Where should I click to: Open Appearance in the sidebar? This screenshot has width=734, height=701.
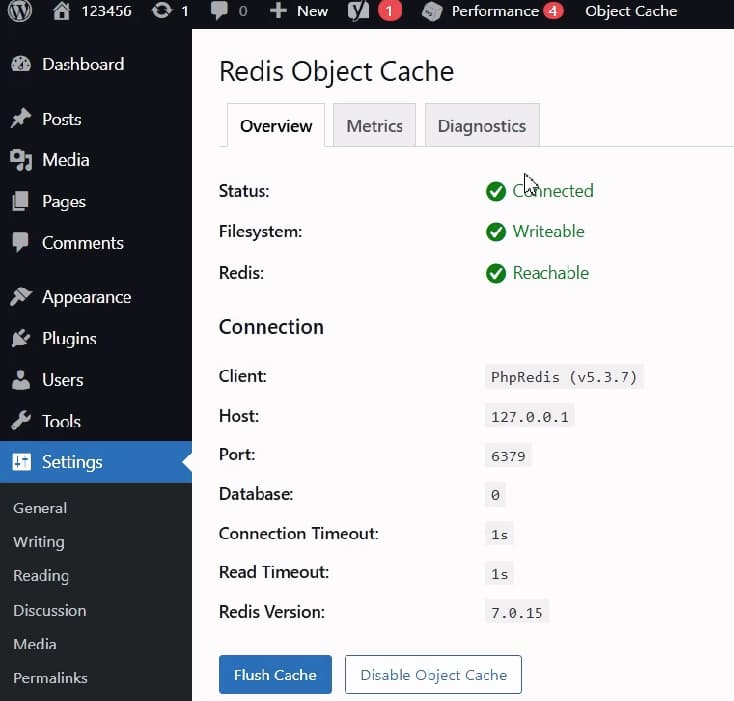pyautogui.click(x=87, y=297)
